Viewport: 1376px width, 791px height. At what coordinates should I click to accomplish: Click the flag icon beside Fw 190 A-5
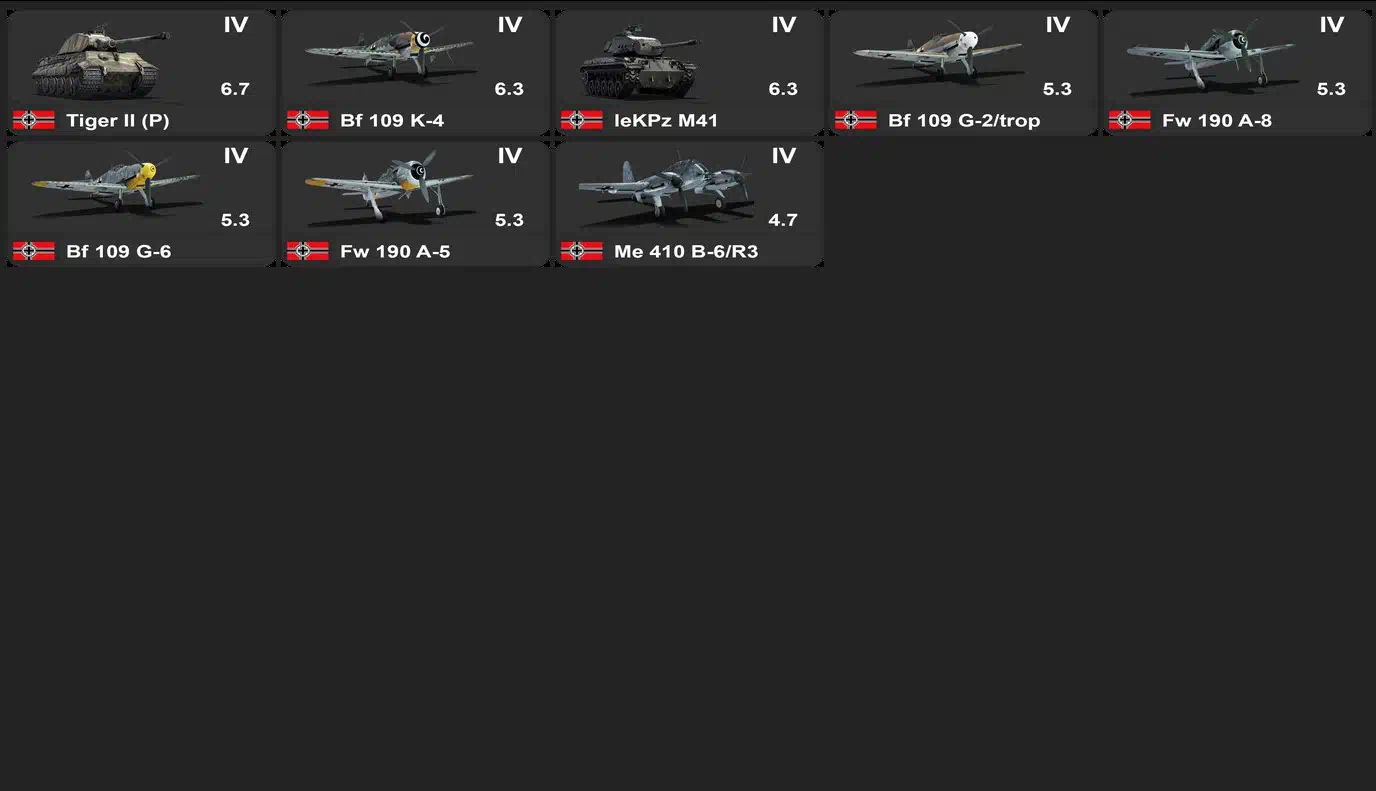[x=308, y=251]
